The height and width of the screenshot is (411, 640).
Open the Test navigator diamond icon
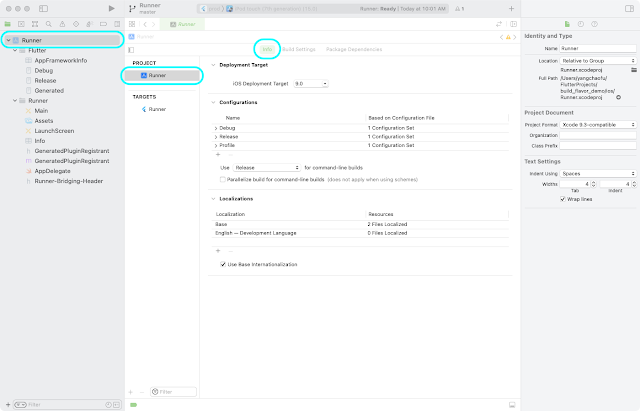(x=76, y=24)
